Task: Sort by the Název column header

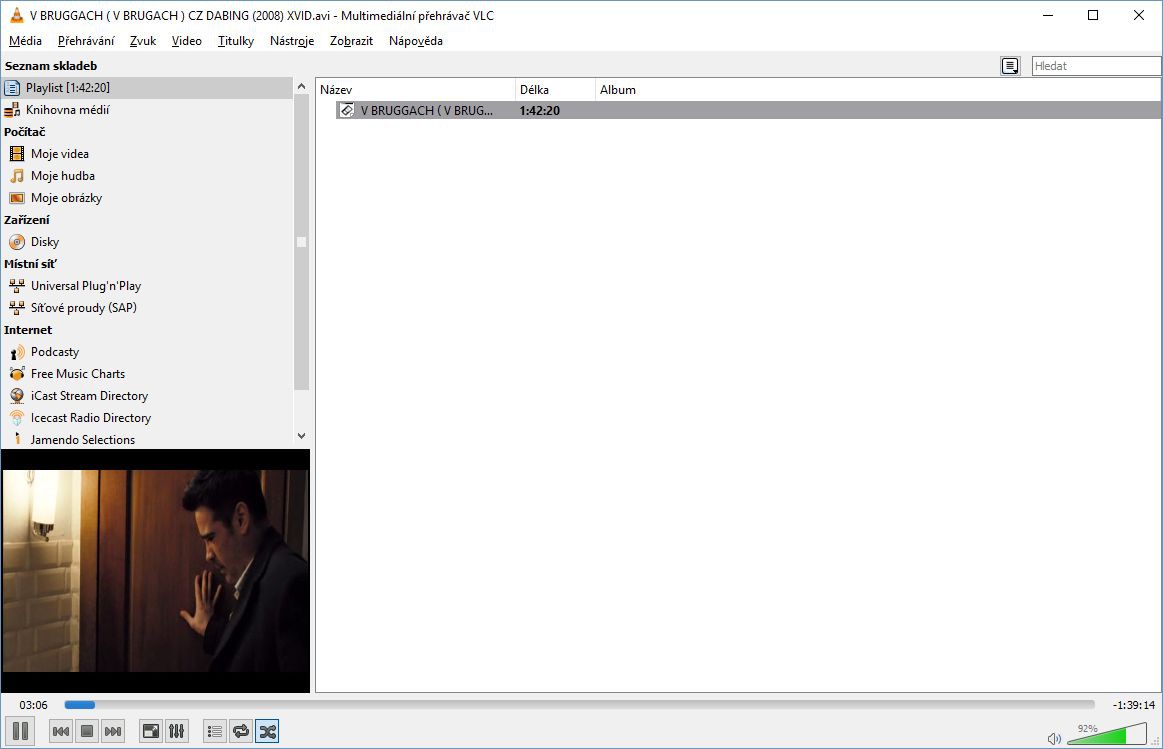Action: 415,90
